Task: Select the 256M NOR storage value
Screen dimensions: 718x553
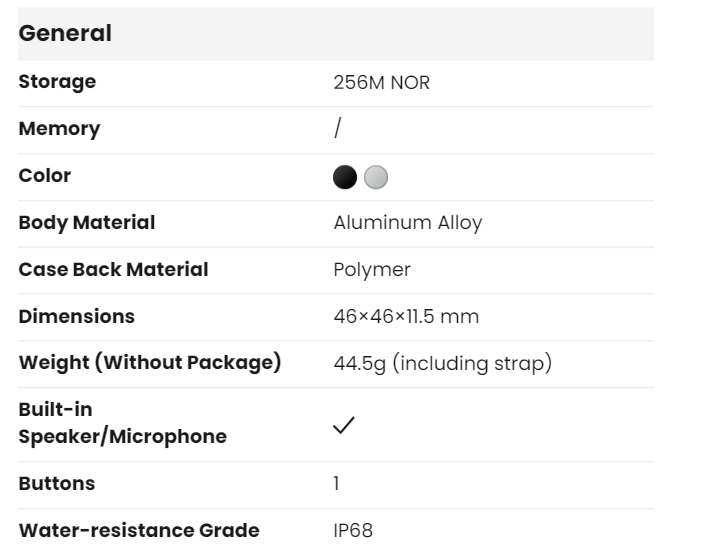Action: coord(382,83)
